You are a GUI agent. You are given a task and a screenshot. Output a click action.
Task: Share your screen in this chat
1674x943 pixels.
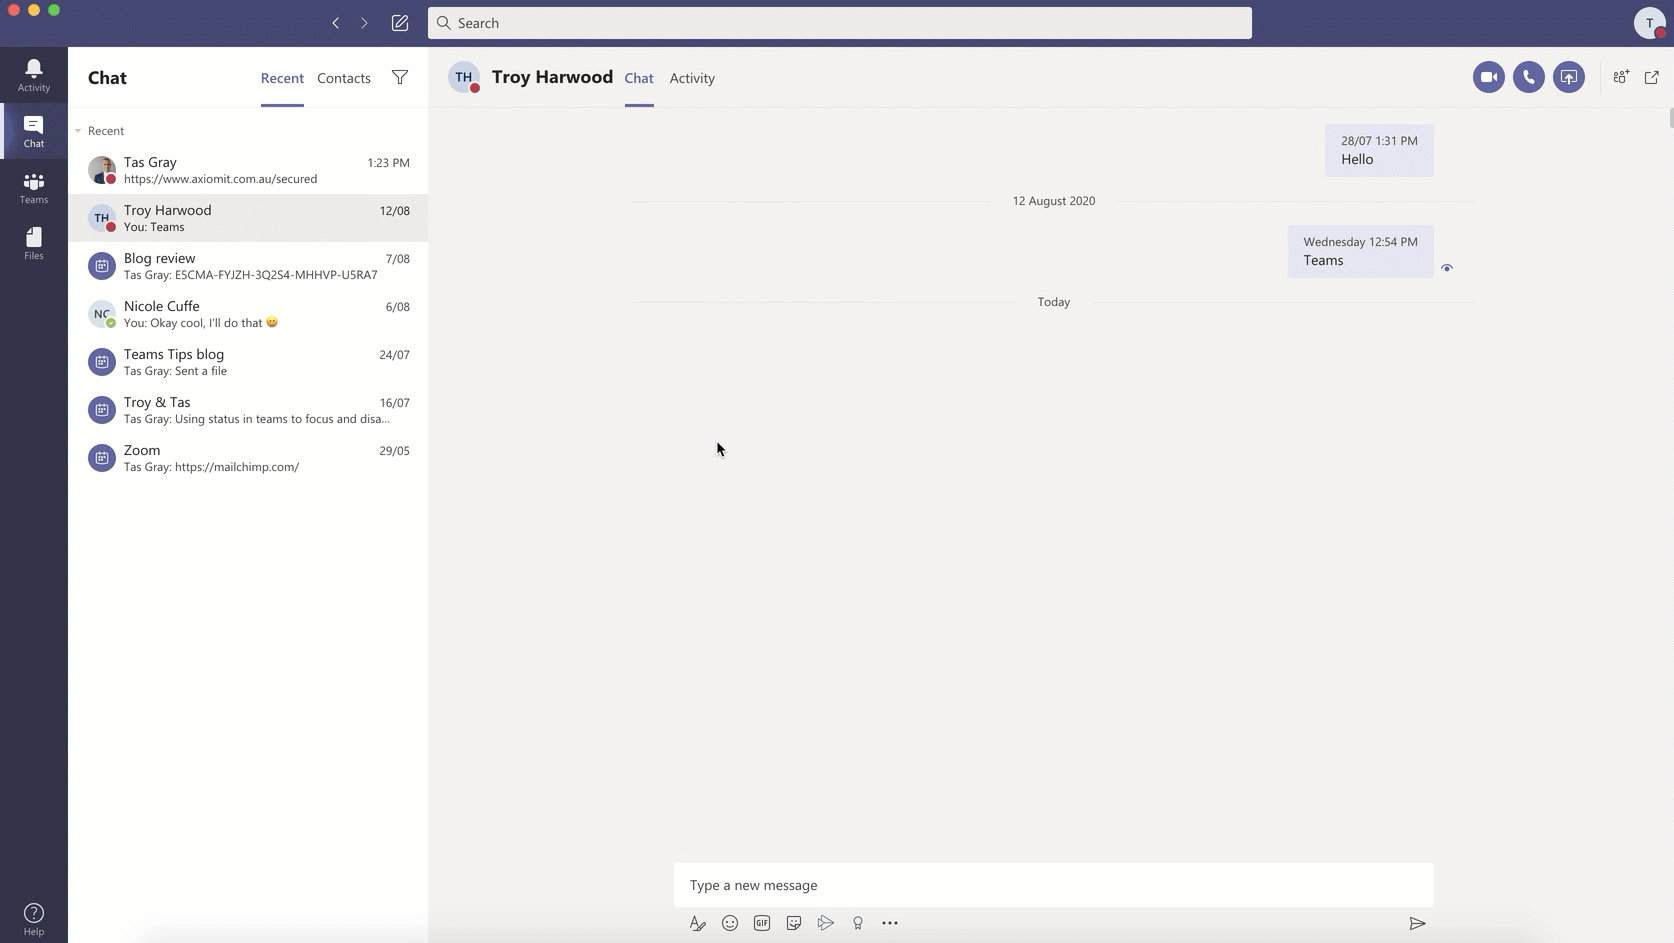(x=1568, y=77)
